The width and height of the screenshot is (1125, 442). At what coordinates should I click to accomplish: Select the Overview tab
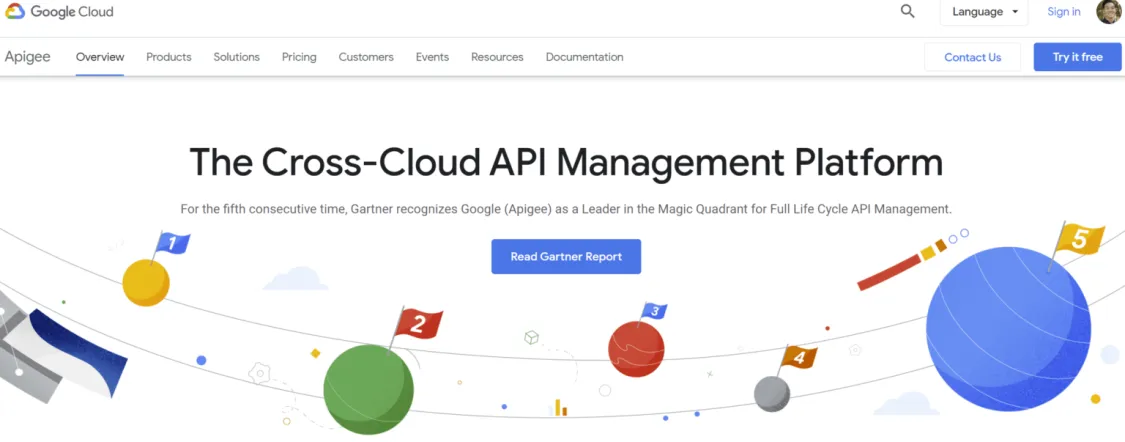click(x=100, y=57)
